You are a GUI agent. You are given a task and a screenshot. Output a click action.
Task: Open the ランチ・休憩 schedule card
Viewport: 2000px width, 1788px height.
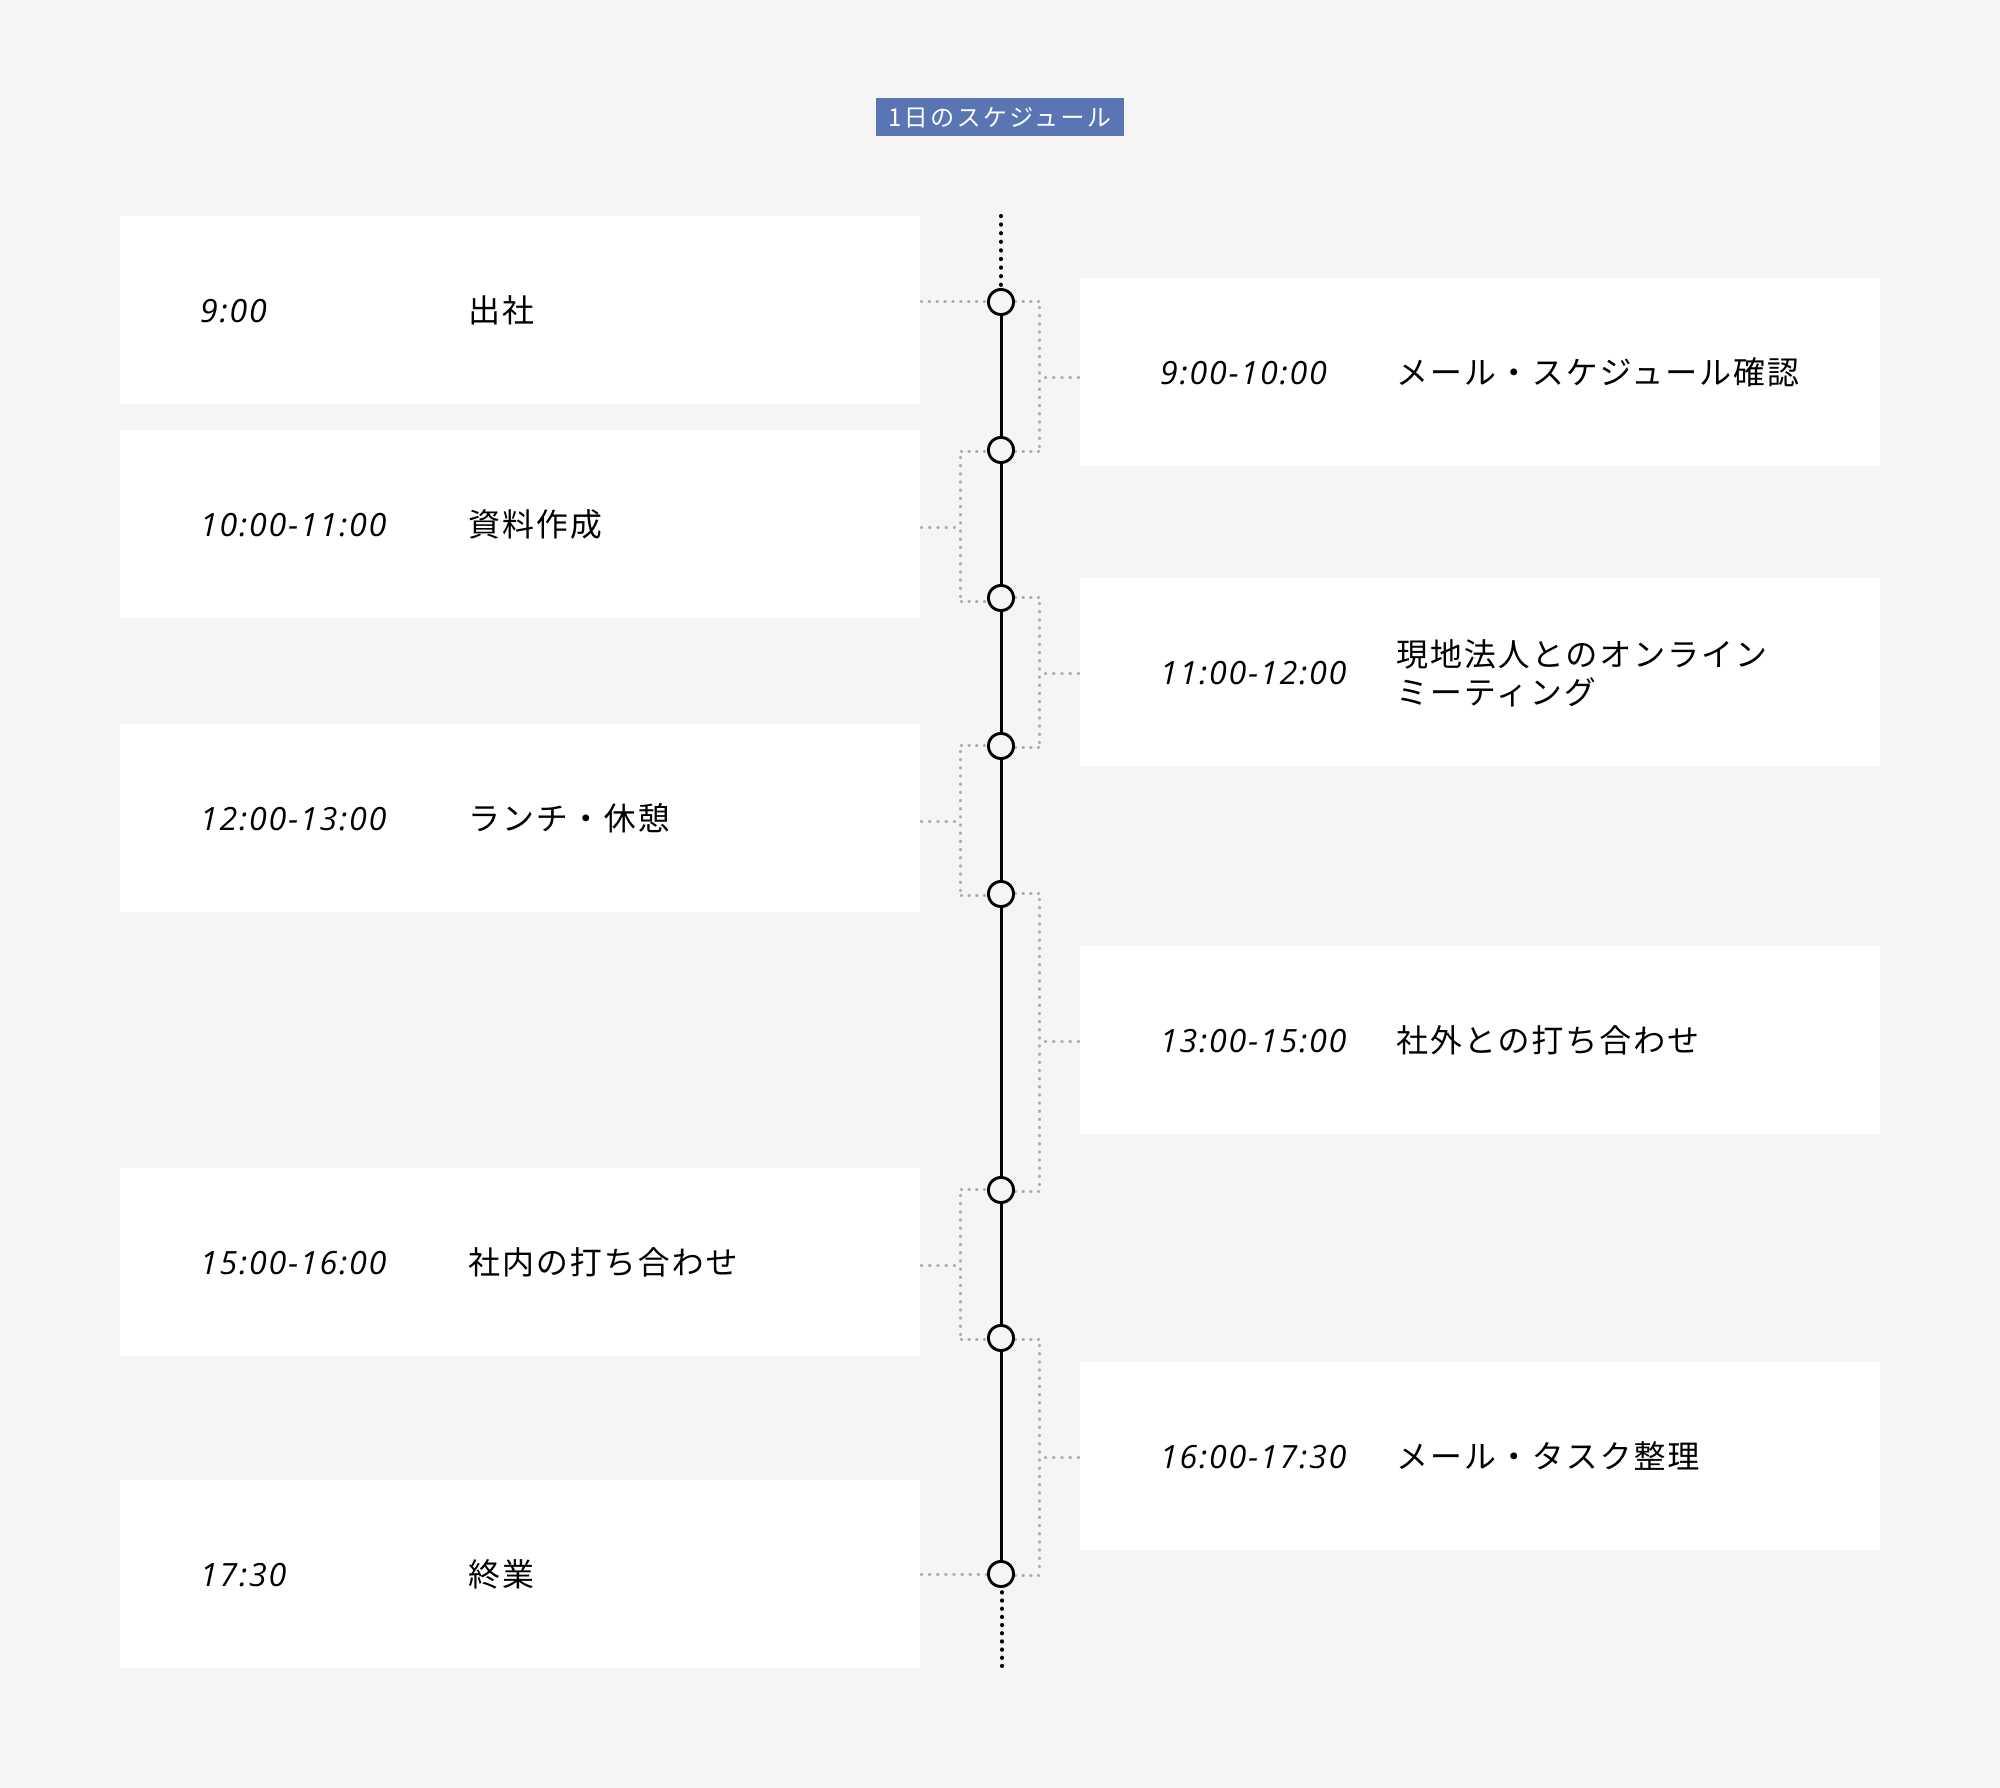coord(519,818)
